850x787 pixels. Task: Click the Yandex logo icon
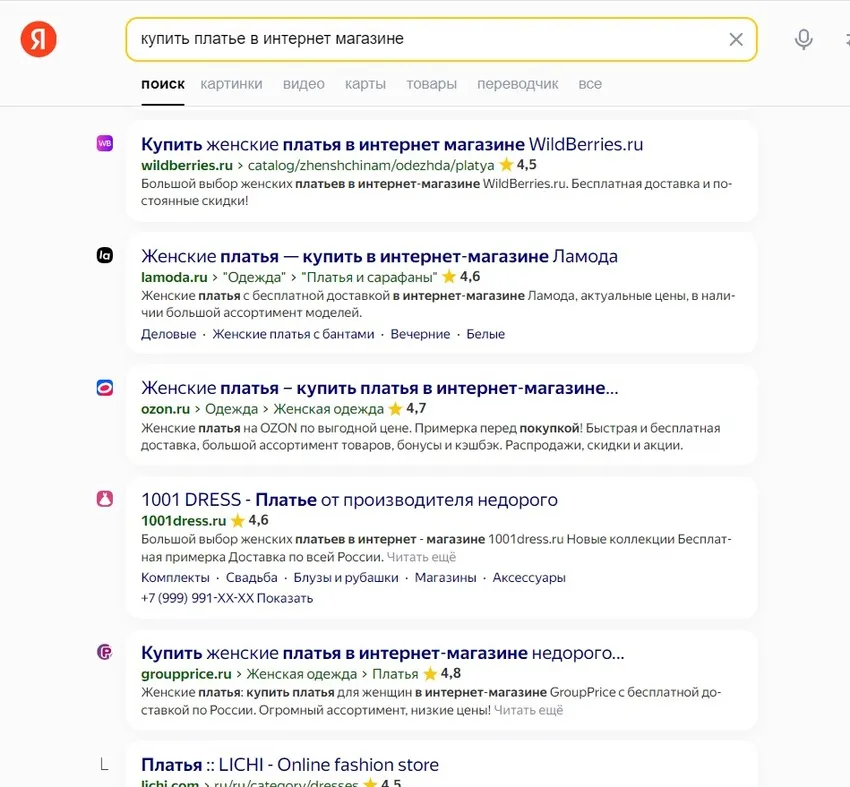[x=38, y=38]
